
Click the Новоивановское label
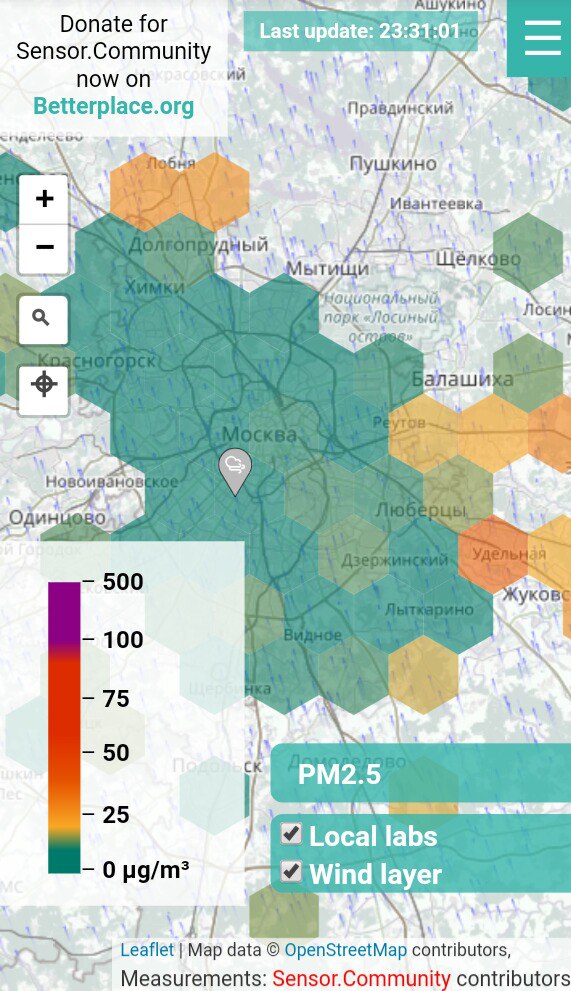[x=112, y=482]
